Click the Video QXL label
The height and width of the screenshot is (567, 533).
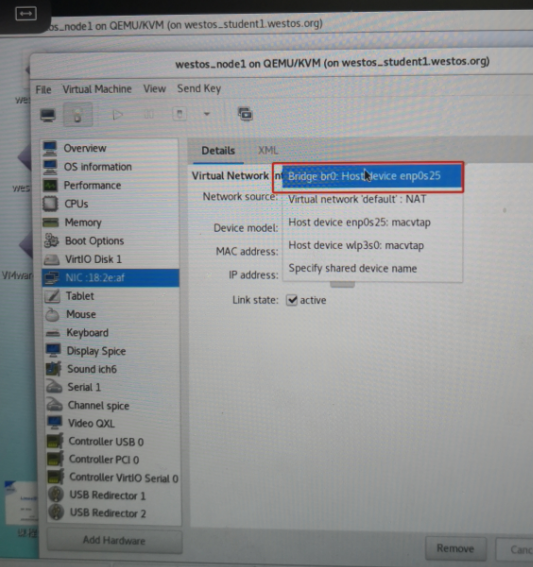point(91,423)
